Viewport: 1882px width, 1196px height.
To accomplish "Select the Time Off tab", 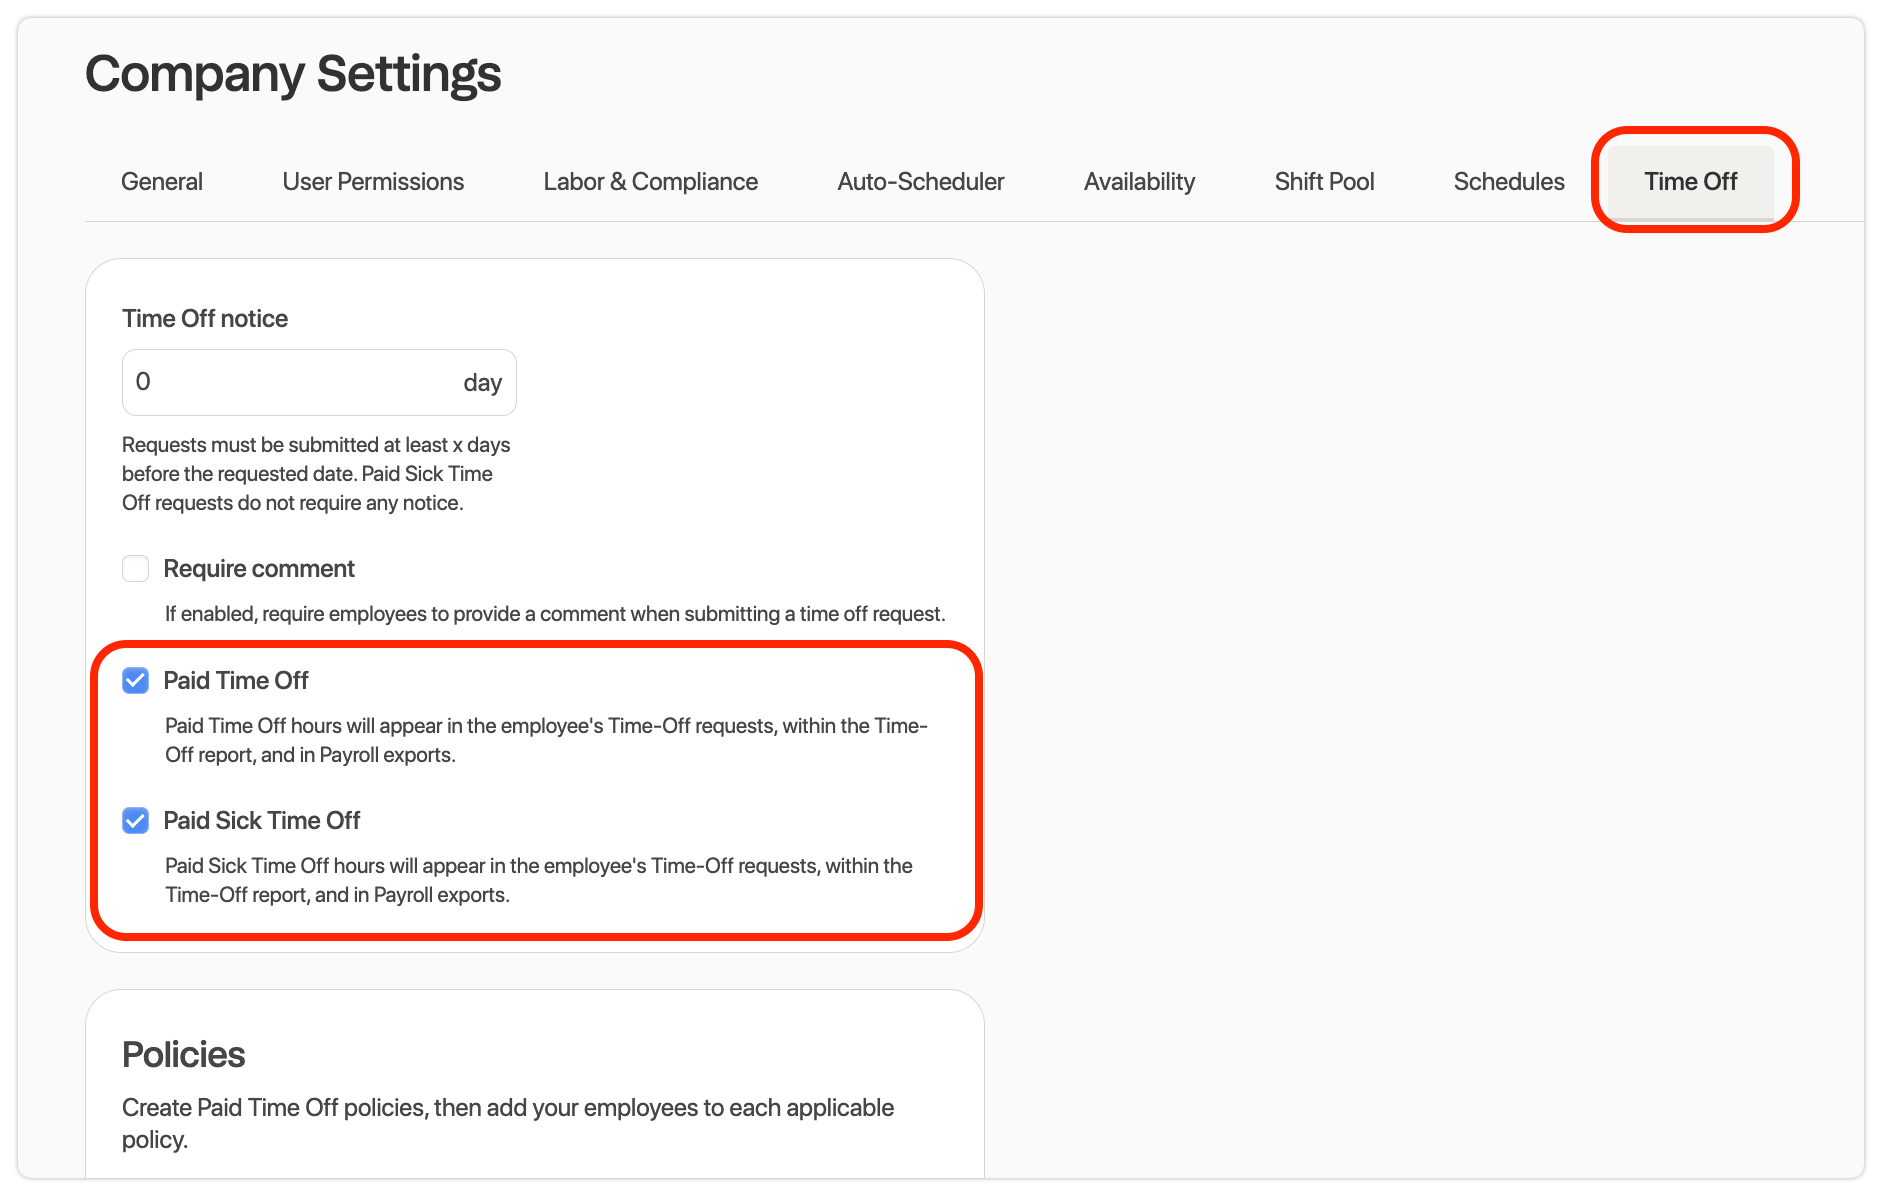I will 1690,182.
